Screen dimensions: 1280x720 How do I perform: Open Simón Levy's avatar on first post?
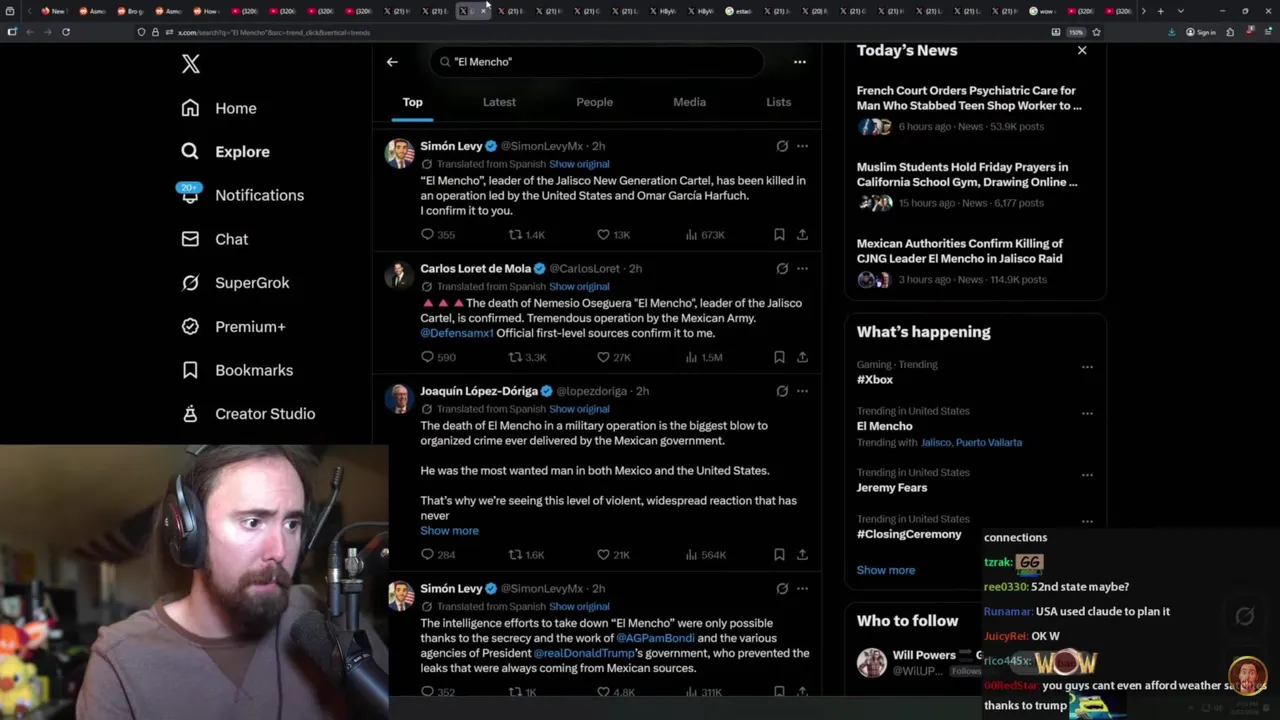[x=400, y=153]
